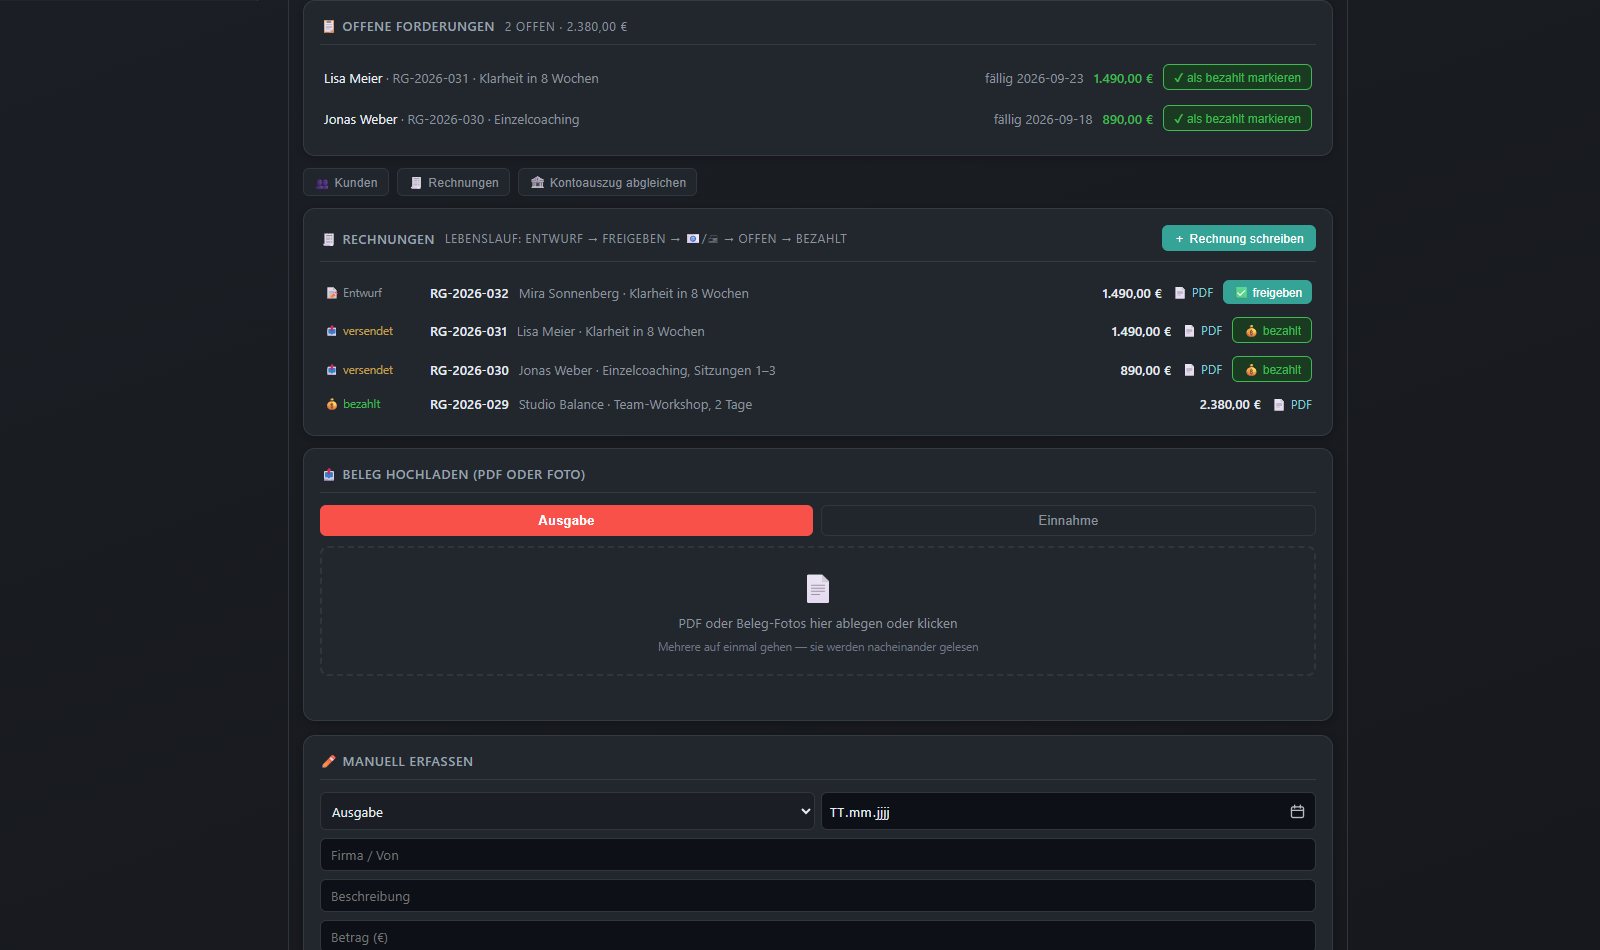Click PDF file icon for RG-2026-032
The height and width of the screenshot is (950, 1600).
pyautogui.click(x=1180, y=293)
